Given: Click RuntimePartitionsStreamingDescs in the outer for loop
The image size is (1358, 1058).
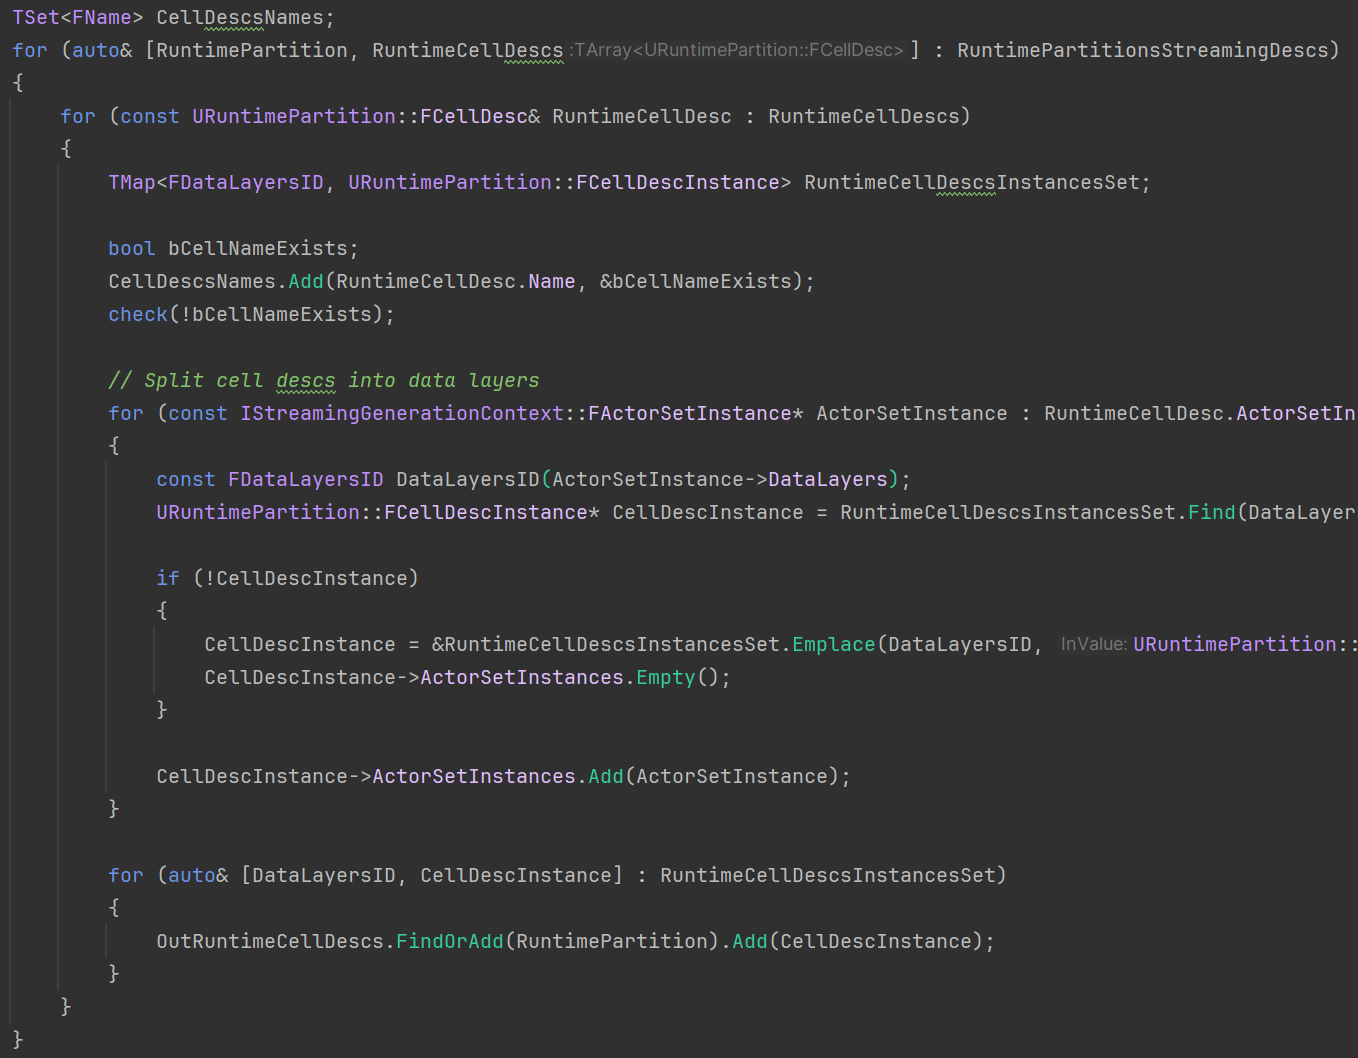Looking at the screenshot, I should point(1143,50).
